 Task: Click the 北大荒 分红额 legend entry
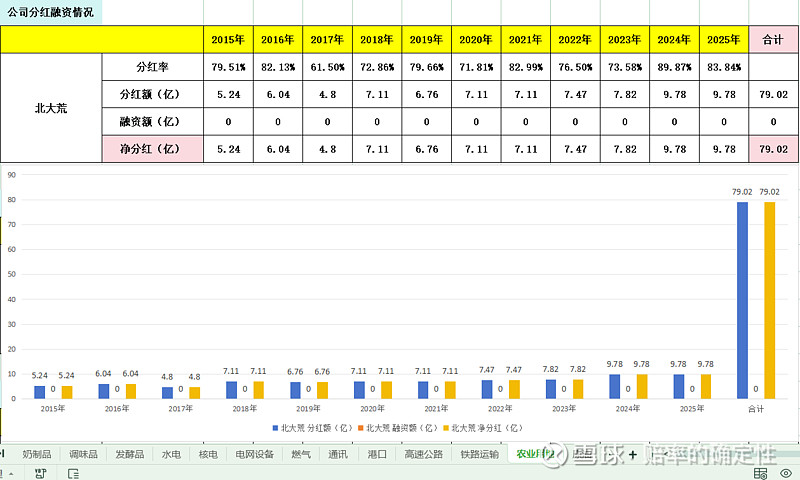coord(312,428)
